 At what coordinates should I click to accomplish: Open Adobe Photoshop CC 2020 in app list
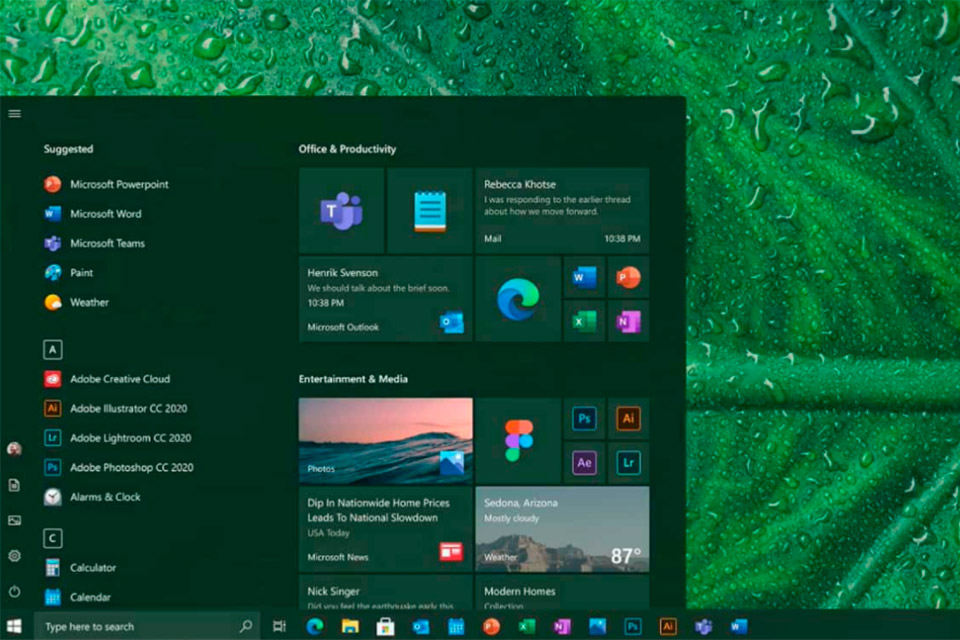click(x=119, y=467)
